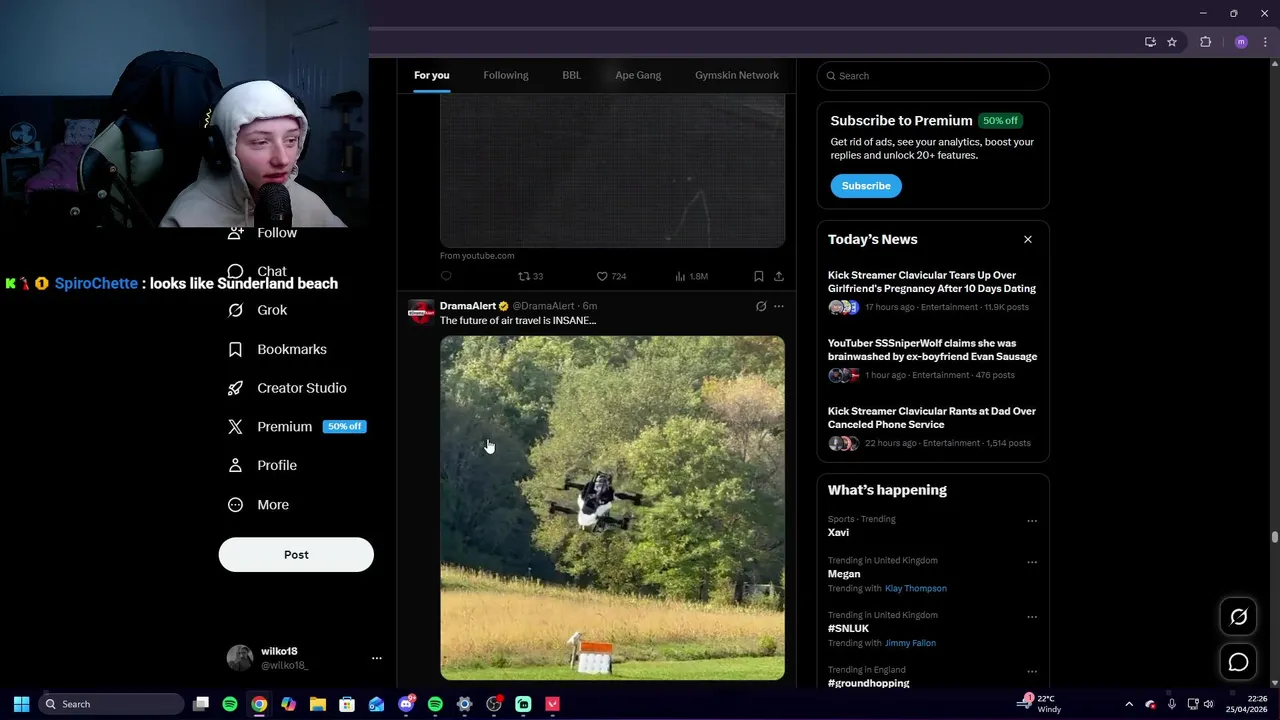Open Discord from the taskbar
This screenshot has height=720, width=1280.
click(x=406, y=704)
